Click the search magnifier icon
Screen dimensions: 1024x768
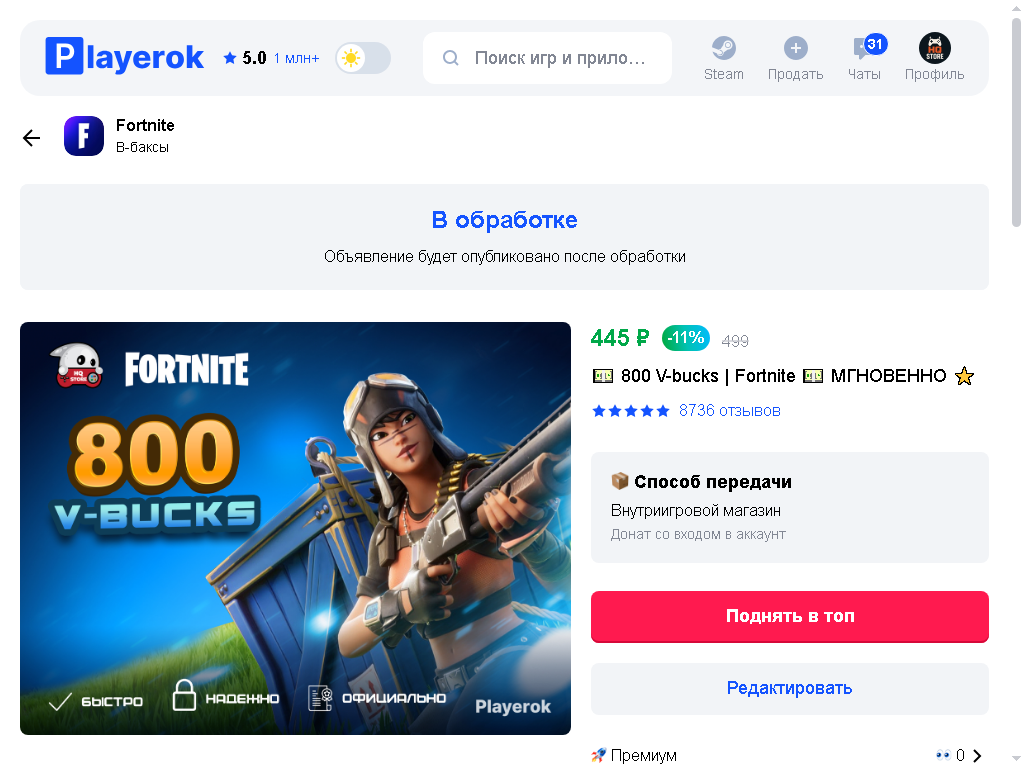451,58
